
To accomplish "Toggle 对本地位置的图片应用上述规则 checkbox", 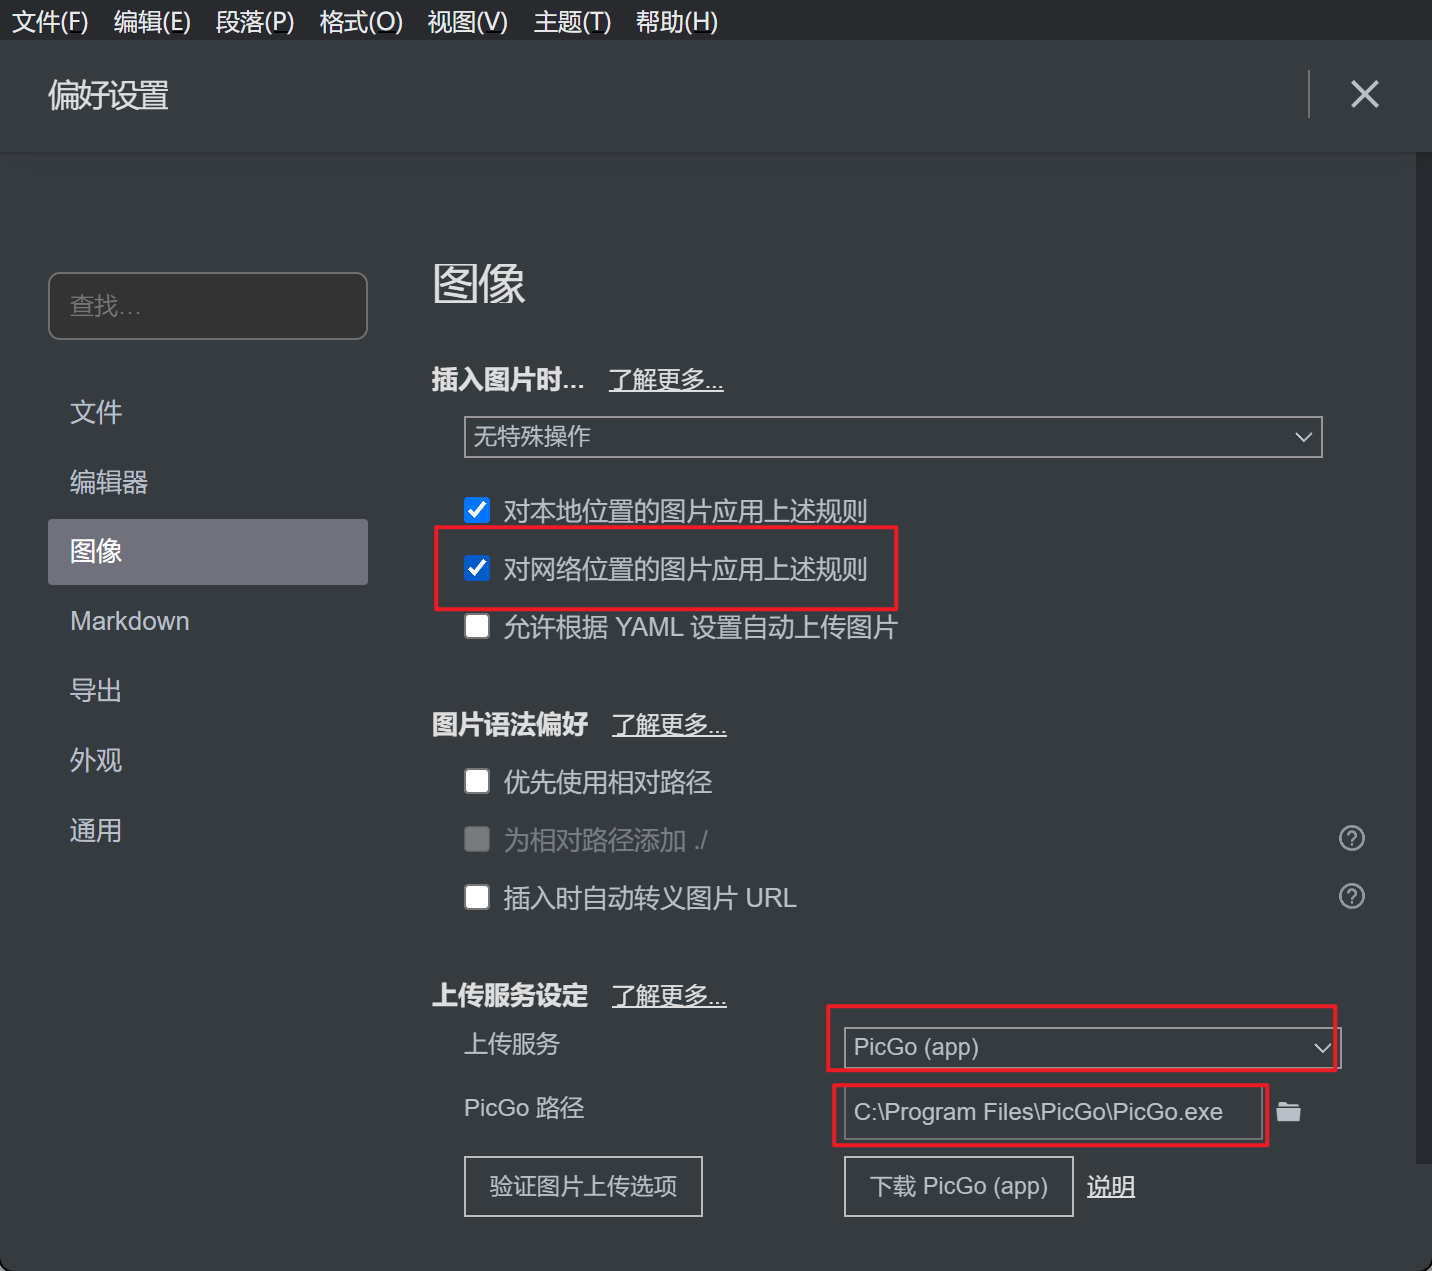I will pos(477,510).
